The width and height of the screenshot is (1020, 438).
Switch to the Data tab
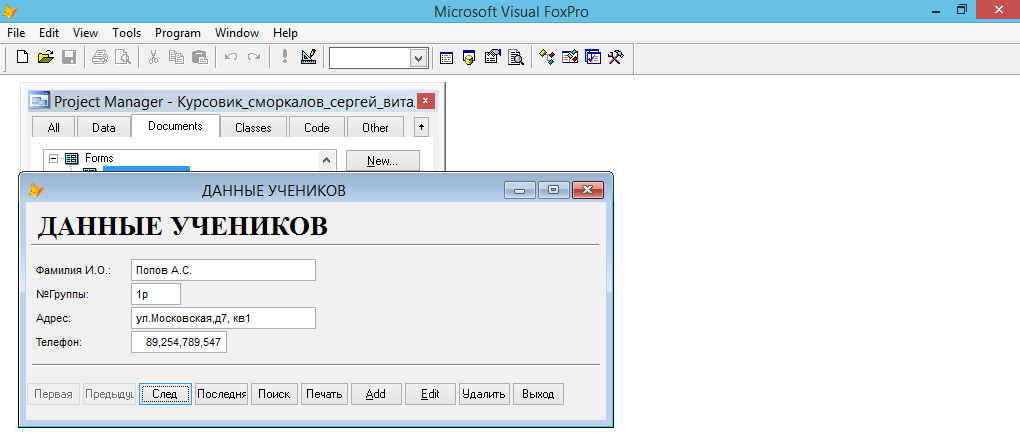tap(103, 128)
